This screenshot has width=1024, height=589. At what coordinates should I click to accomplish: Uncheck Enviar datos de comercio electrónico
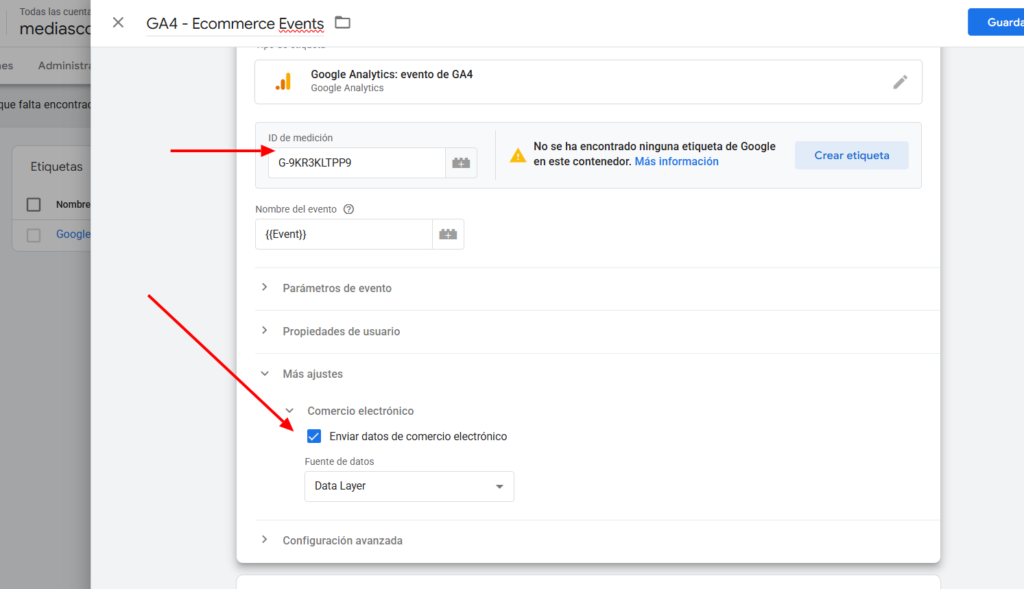tap(314, 436)
